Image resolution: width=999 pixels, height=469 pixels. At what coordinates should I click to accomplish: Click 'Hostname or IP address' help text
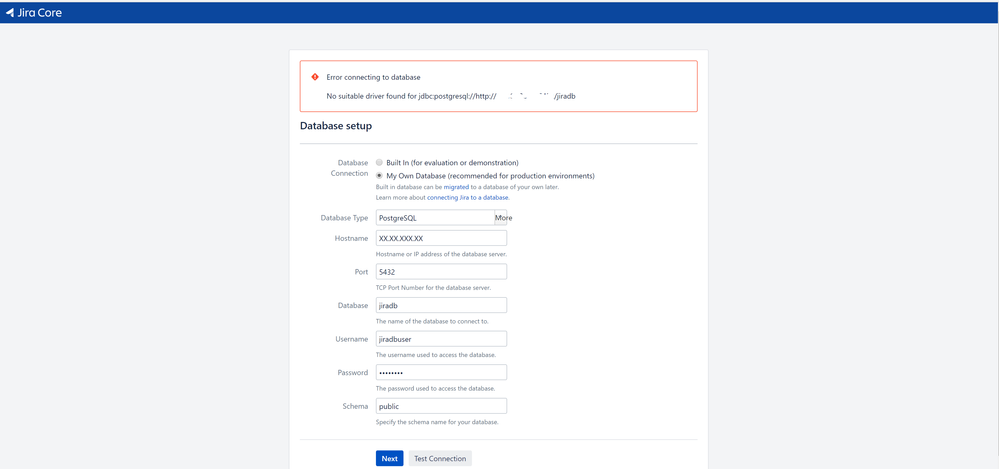(x=442, y=254)
